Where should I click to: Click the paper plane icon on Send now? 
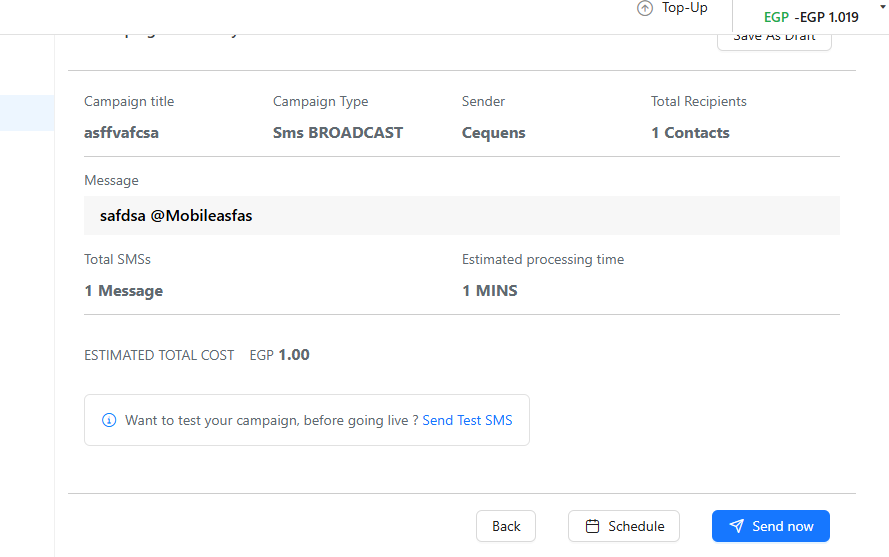736,526
